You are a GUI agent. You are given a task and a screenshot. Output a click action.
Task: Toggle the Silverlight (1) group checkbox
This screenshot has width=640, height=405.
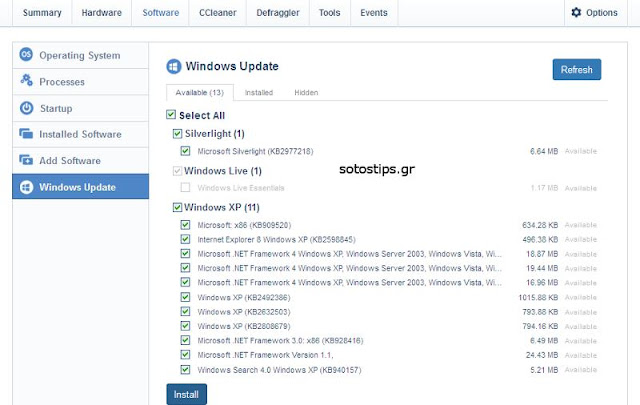(177, 134)
